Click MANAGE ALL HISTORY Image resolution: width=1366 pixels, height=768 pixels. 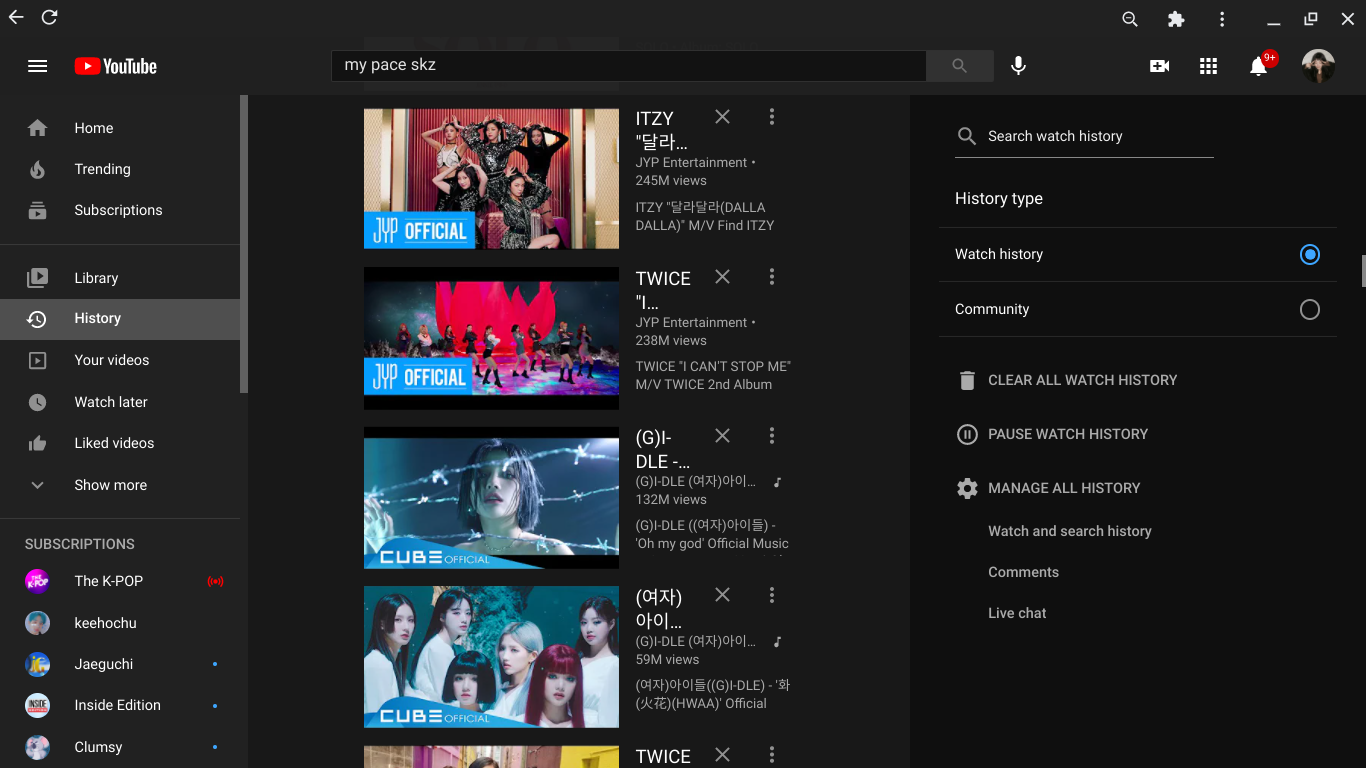(1048, 488)
